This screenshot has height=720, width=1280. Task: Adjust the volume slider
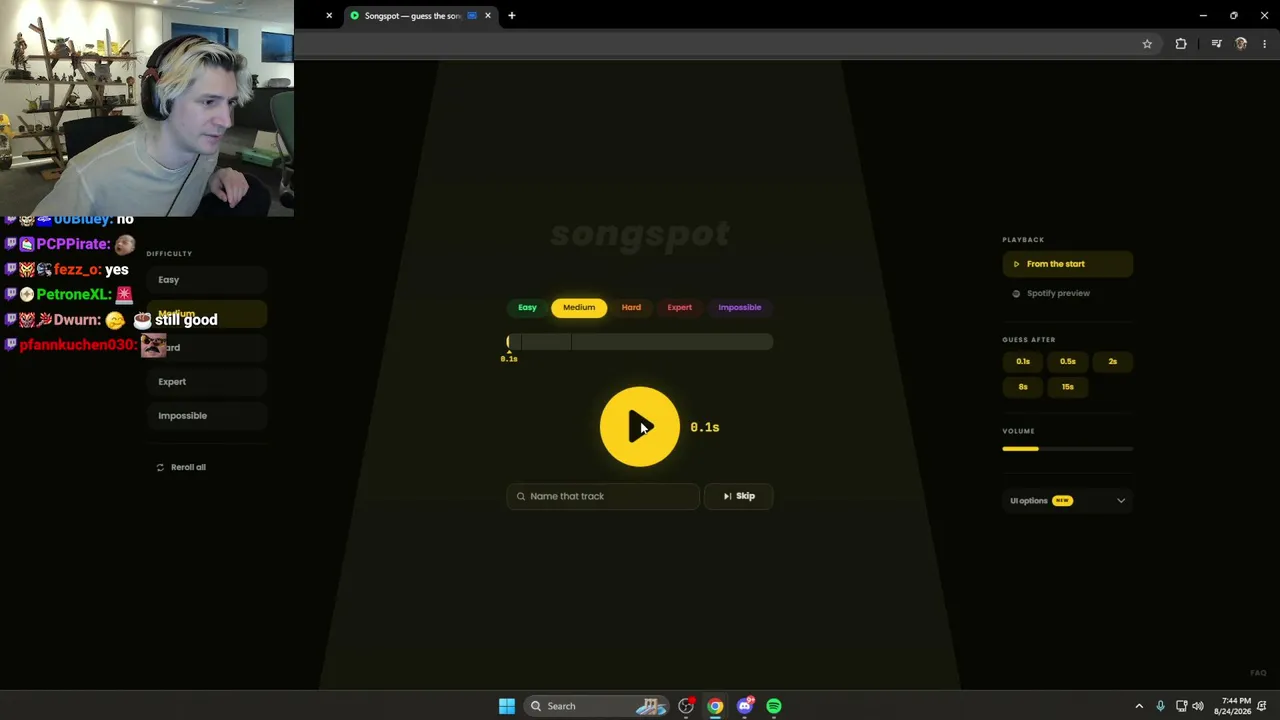1067,449
